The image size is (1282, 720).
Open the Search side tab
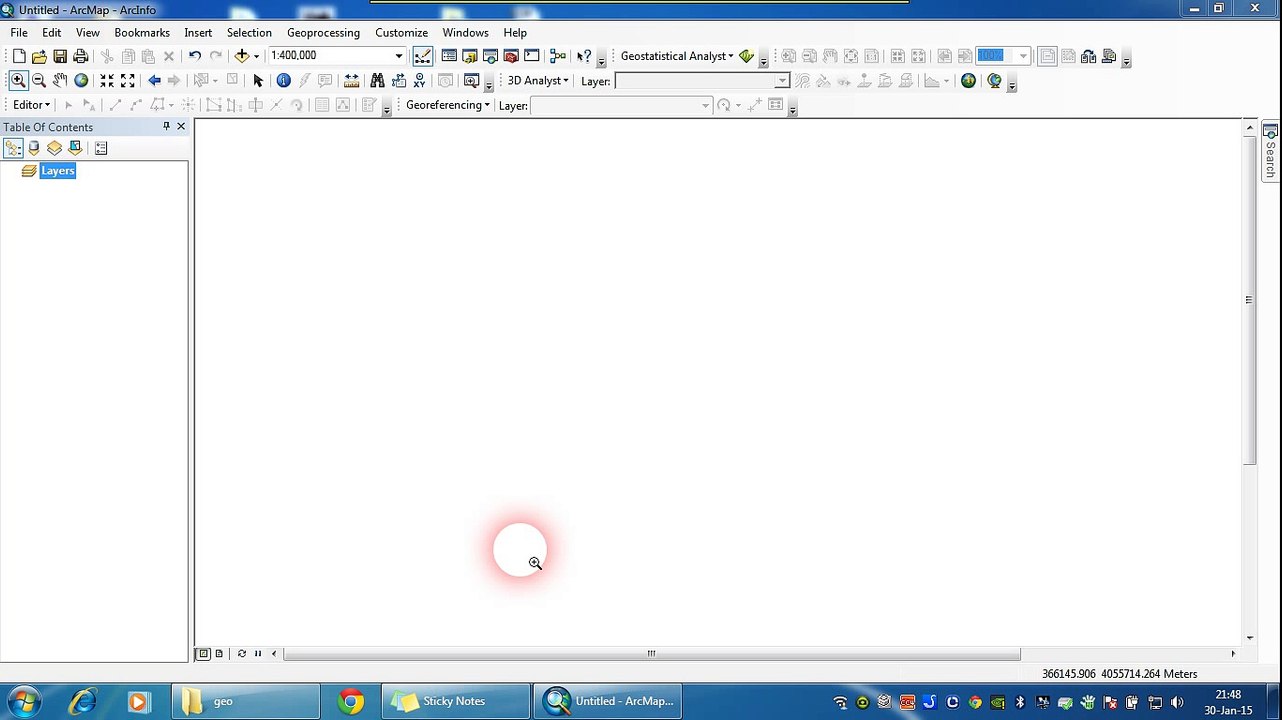click(1270, 151)
